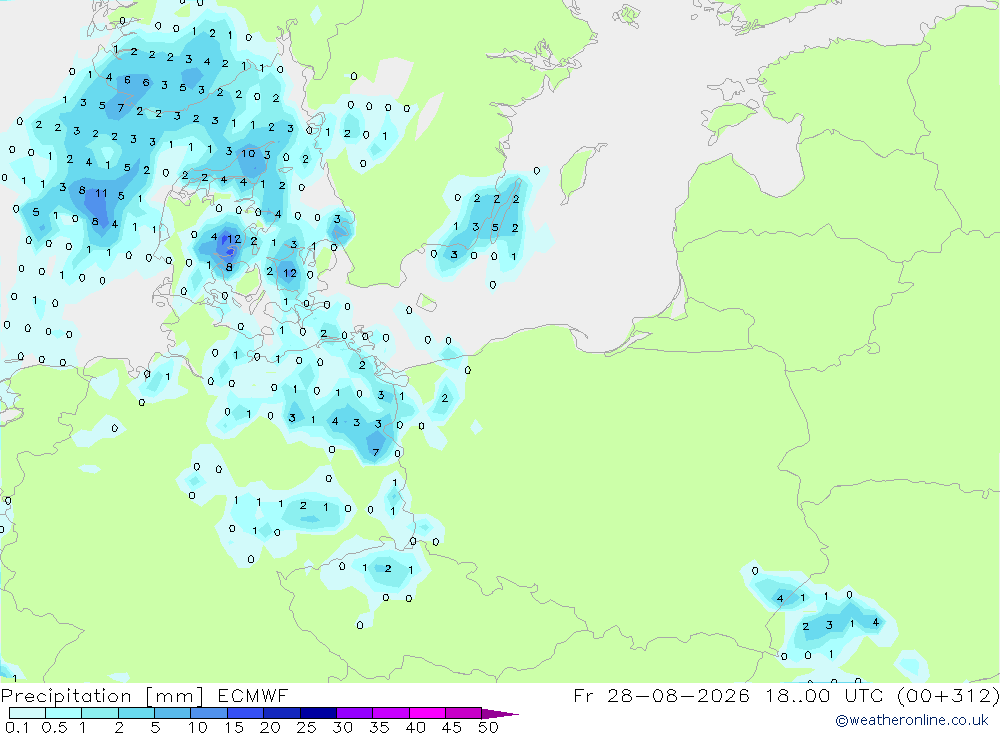
Task: Click the 15–20 mm legend swatch
Action: point(245,713)
